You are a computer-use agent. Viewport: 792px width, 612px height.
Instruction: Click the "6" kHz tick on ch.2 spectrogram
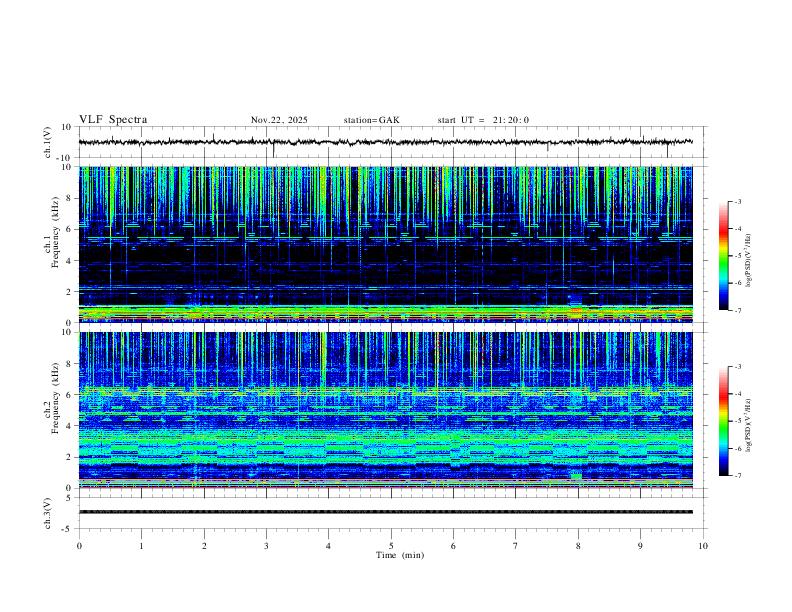[x=70, y=395]
